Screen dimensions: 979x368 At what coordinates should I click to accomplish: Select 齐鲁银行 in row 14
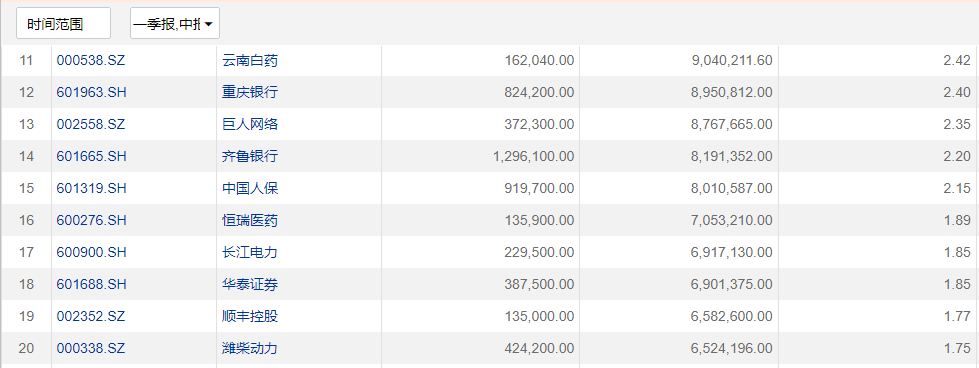(250, 156)
